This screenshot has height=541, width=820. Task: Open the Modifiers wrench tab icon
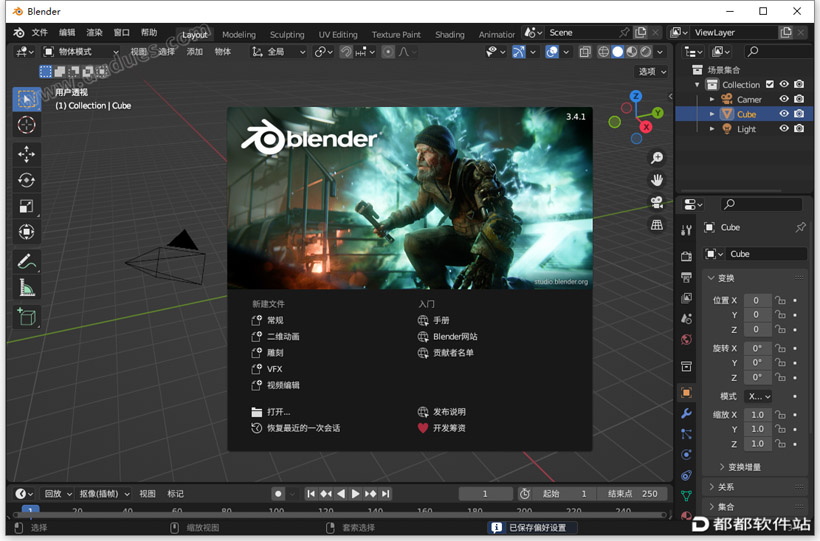[x=687, y=413]
